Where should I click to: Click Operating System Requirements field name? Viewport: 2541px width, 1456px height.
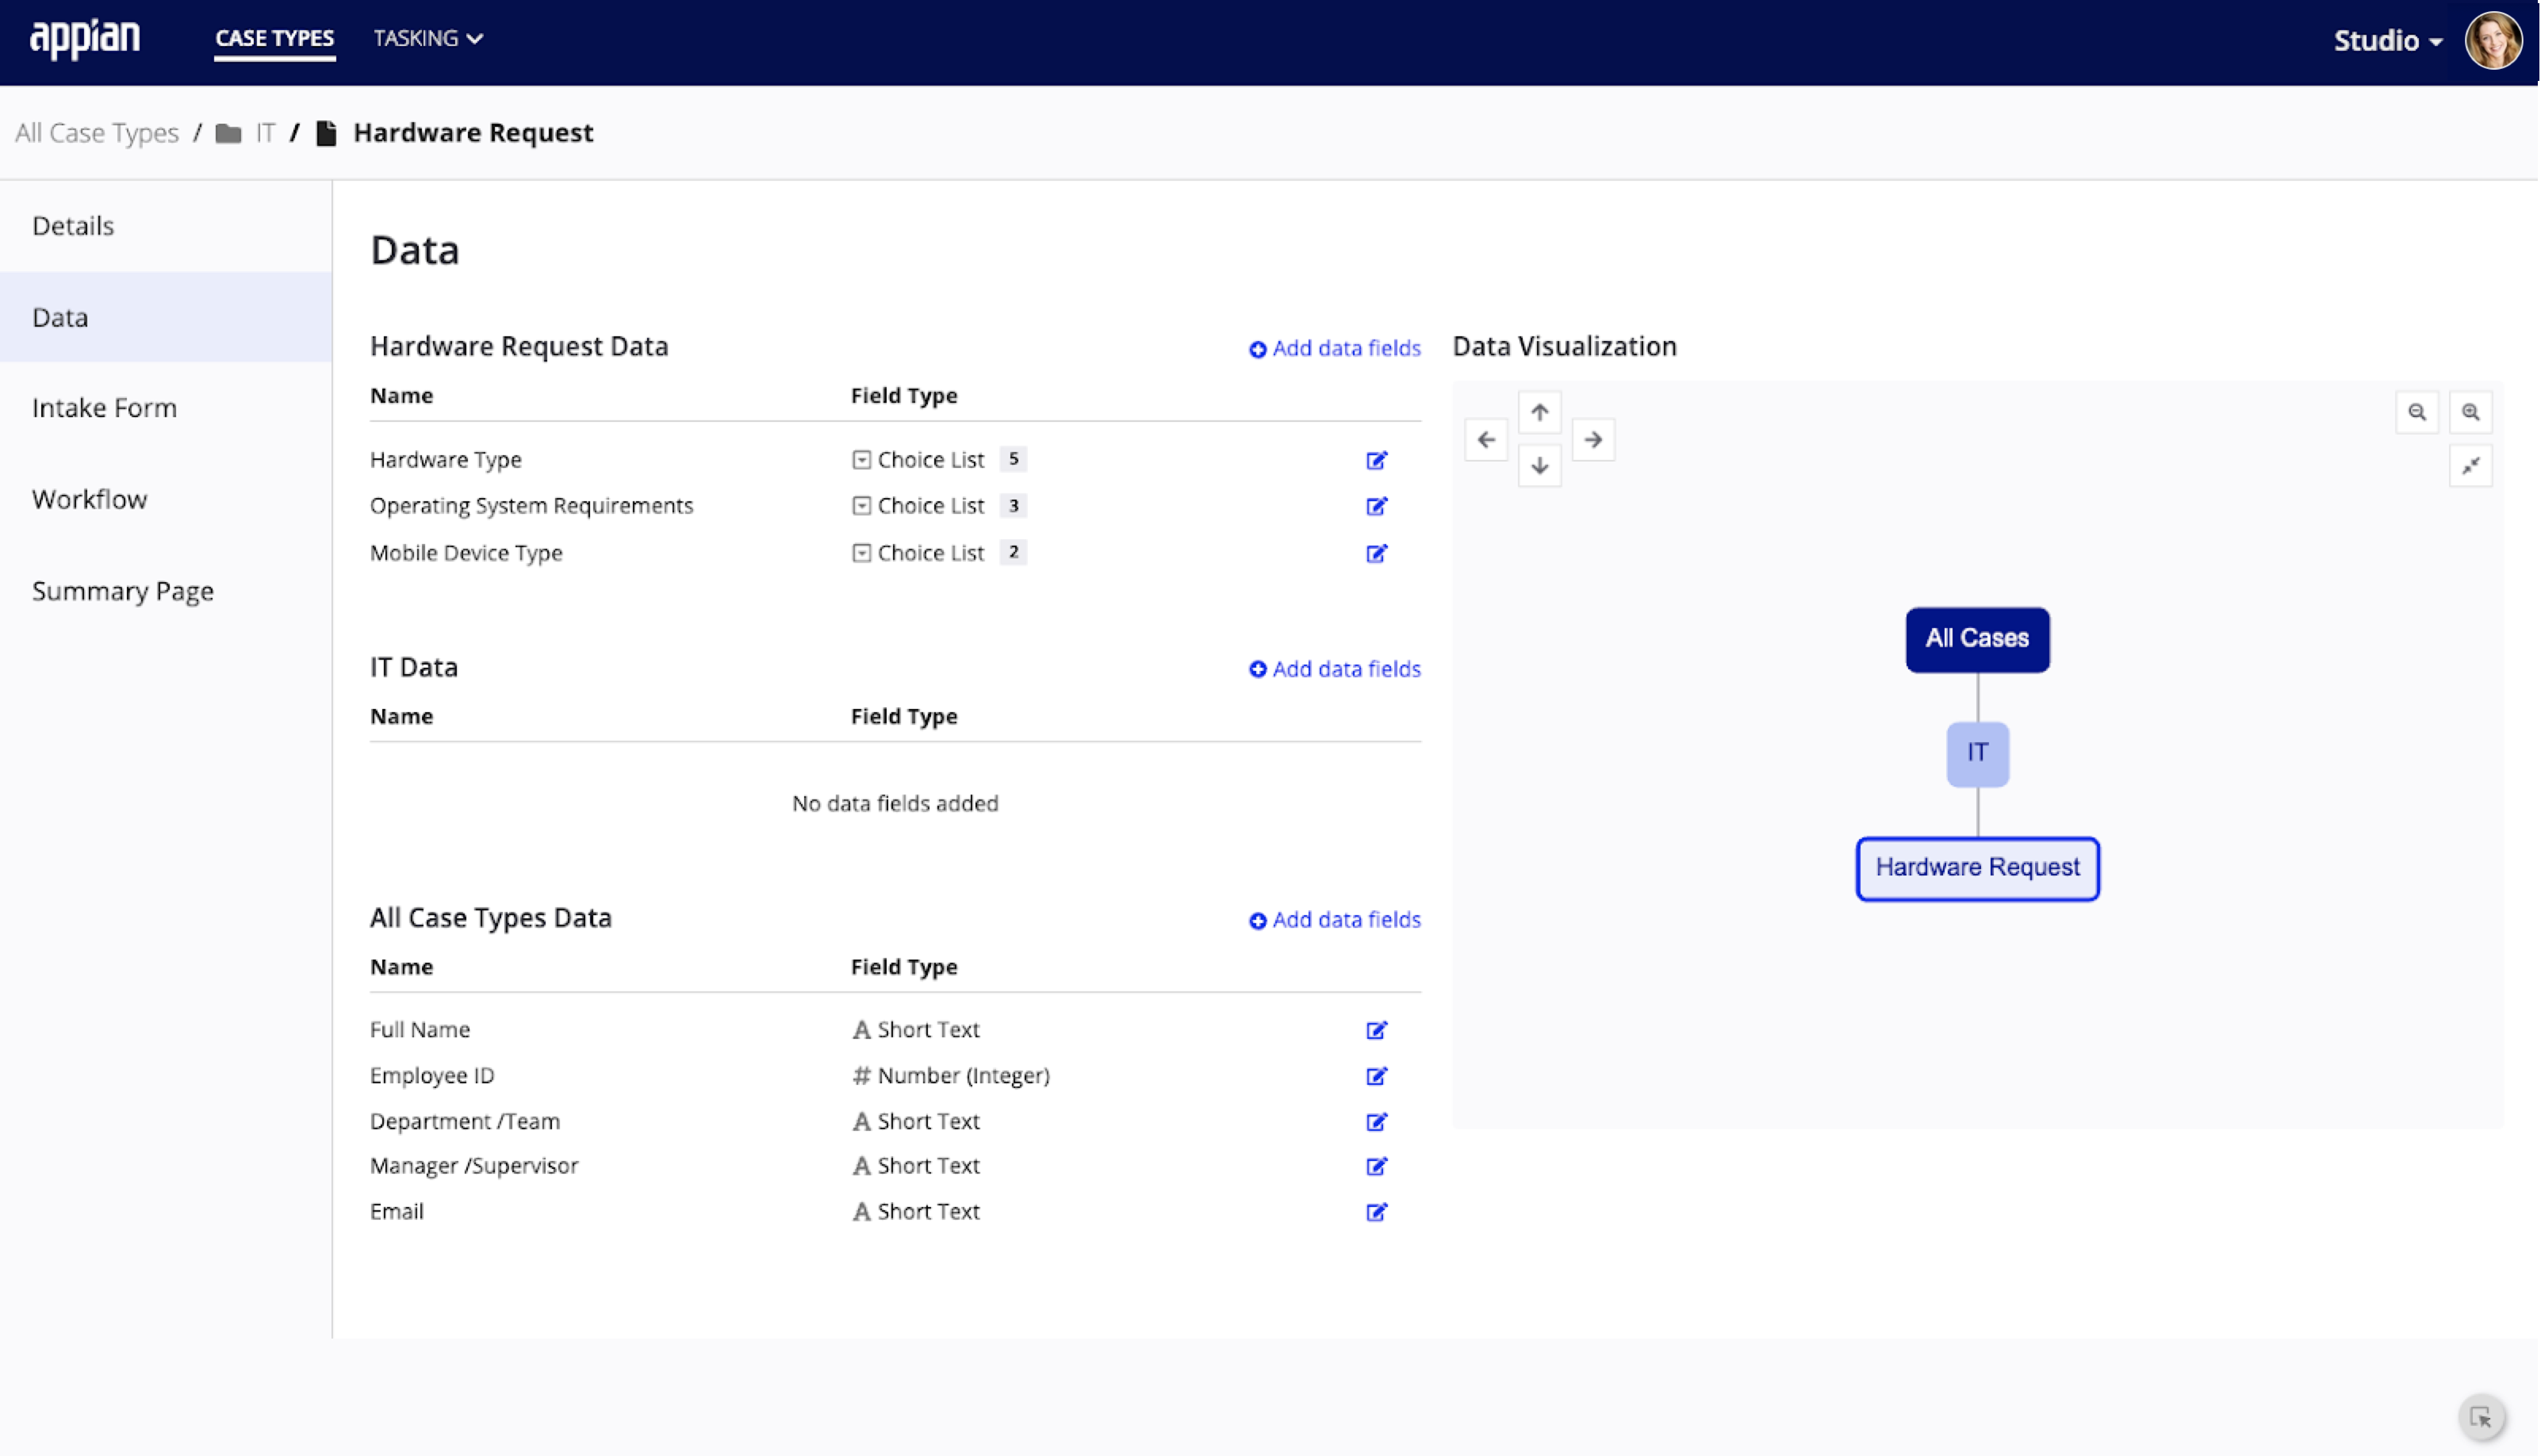[x=531, y=506]
